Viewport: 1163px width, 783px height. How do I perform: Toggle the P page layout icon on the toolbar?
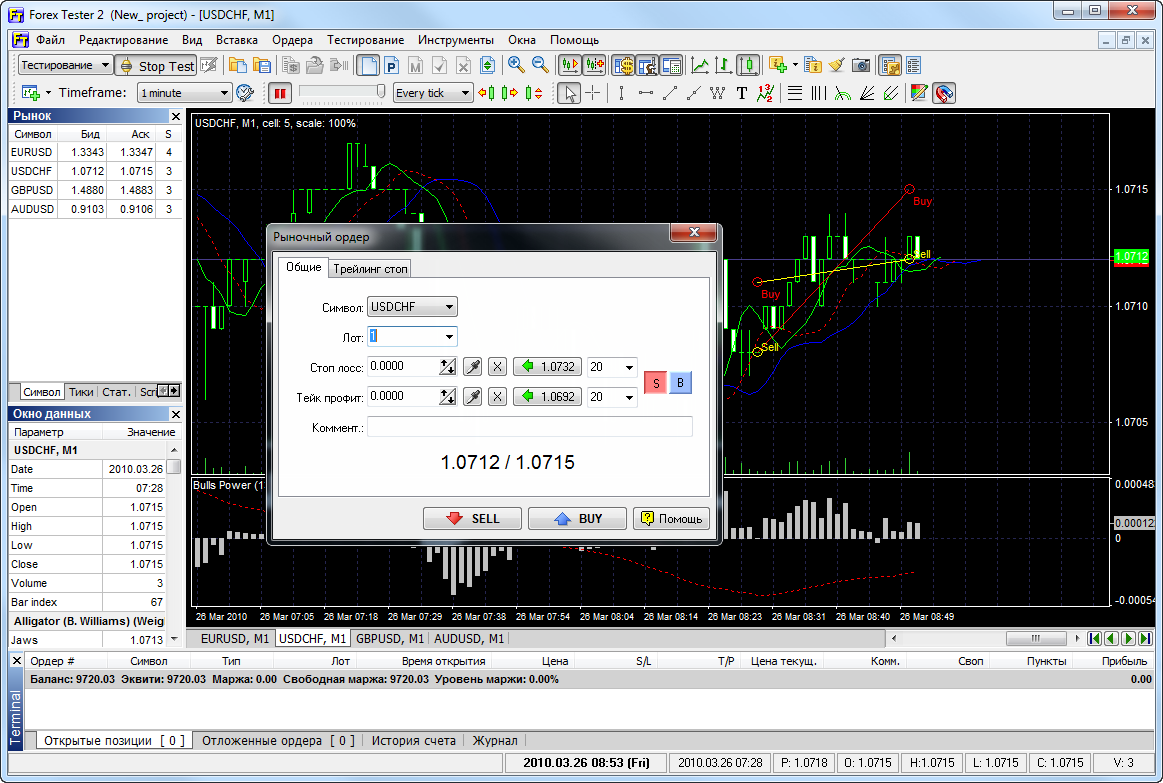tap(391, 66)
